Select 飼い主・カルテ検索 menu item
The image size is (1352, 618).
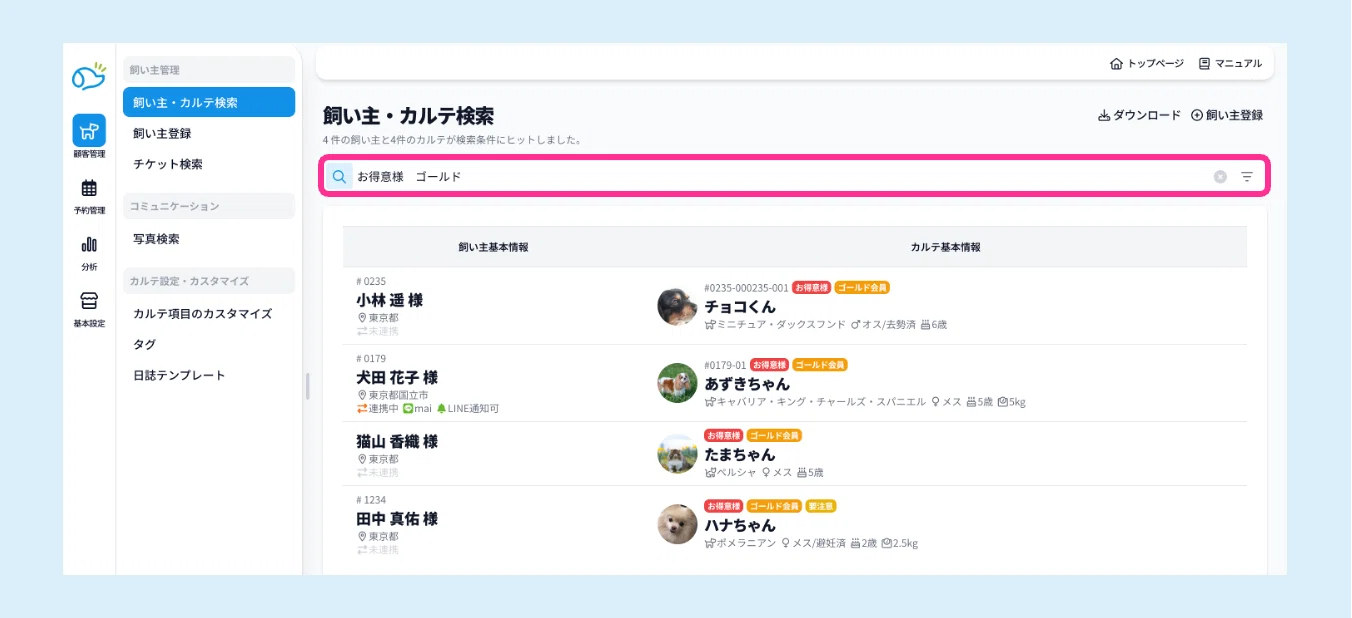tap(209, 102)
